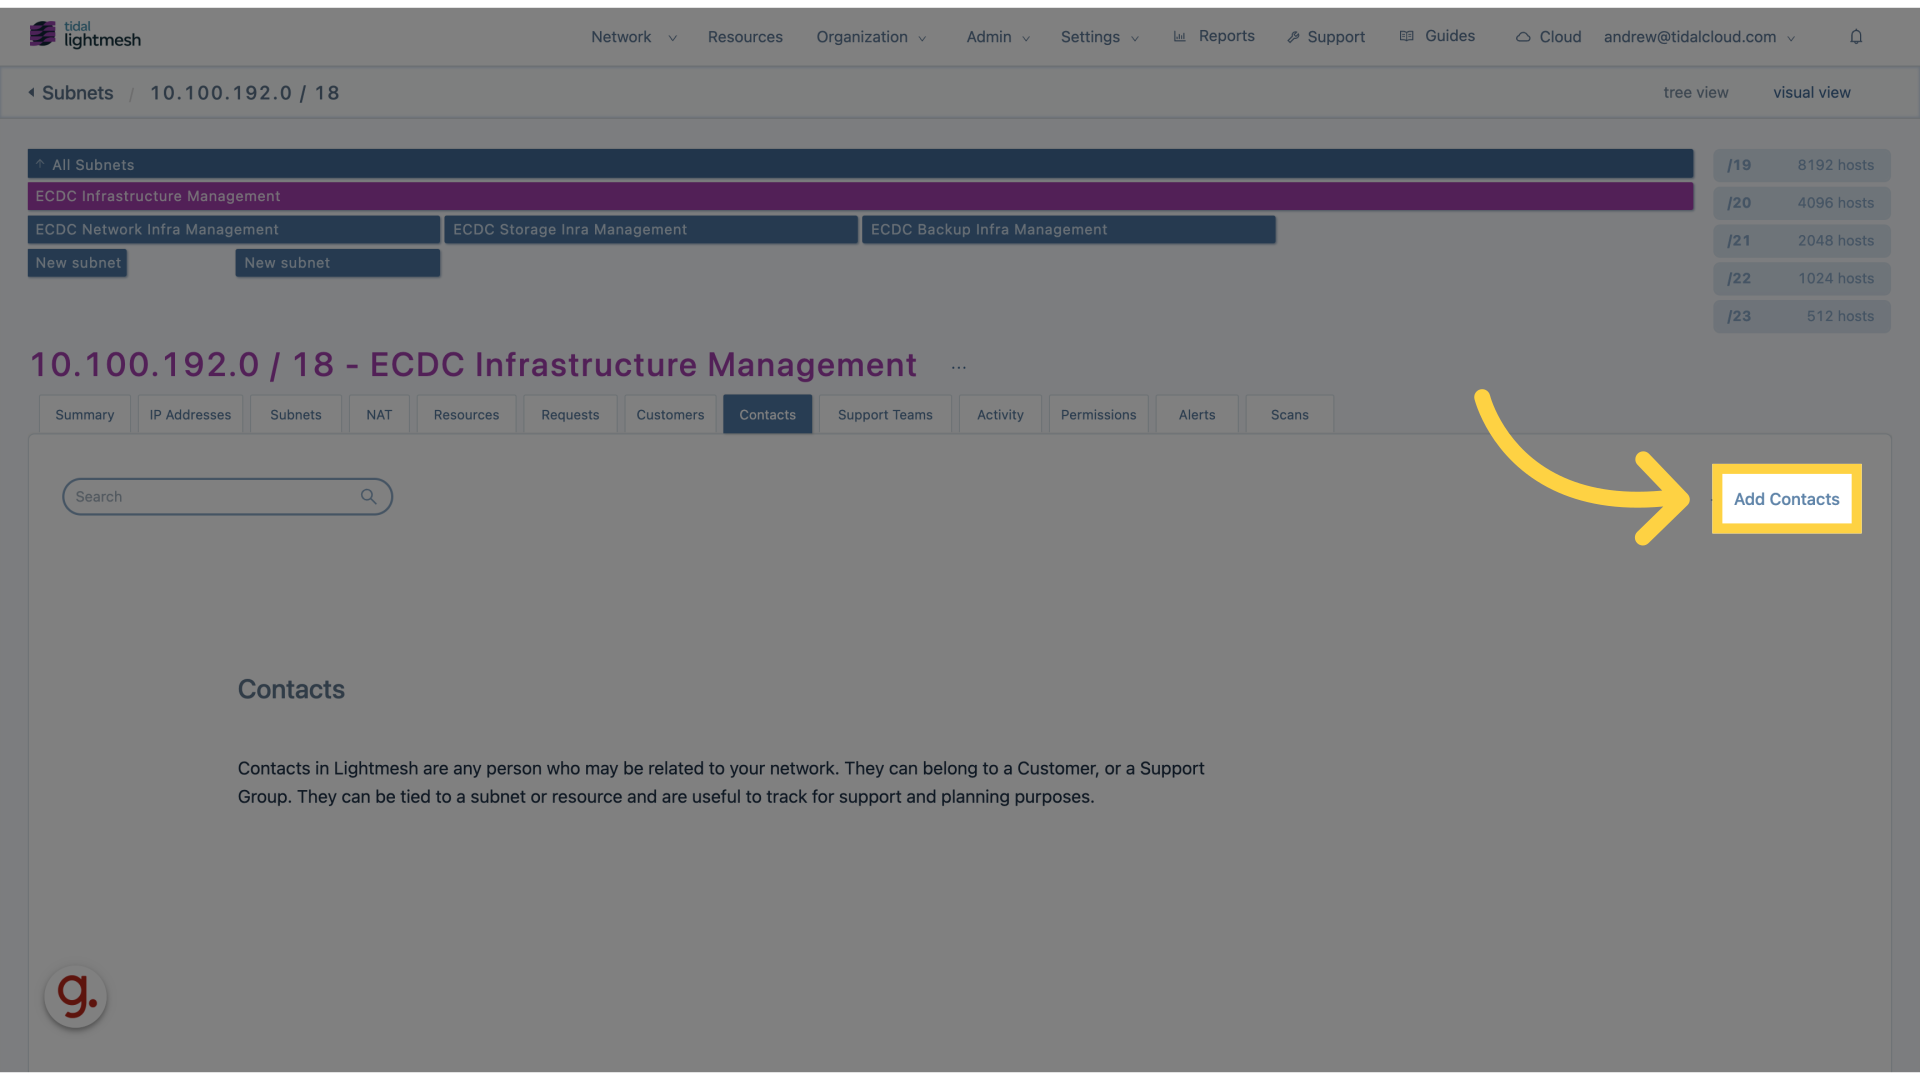Open the three-dots menu beside subnet title
The width and height of the screenshot is (1920, 1080).
959,367
